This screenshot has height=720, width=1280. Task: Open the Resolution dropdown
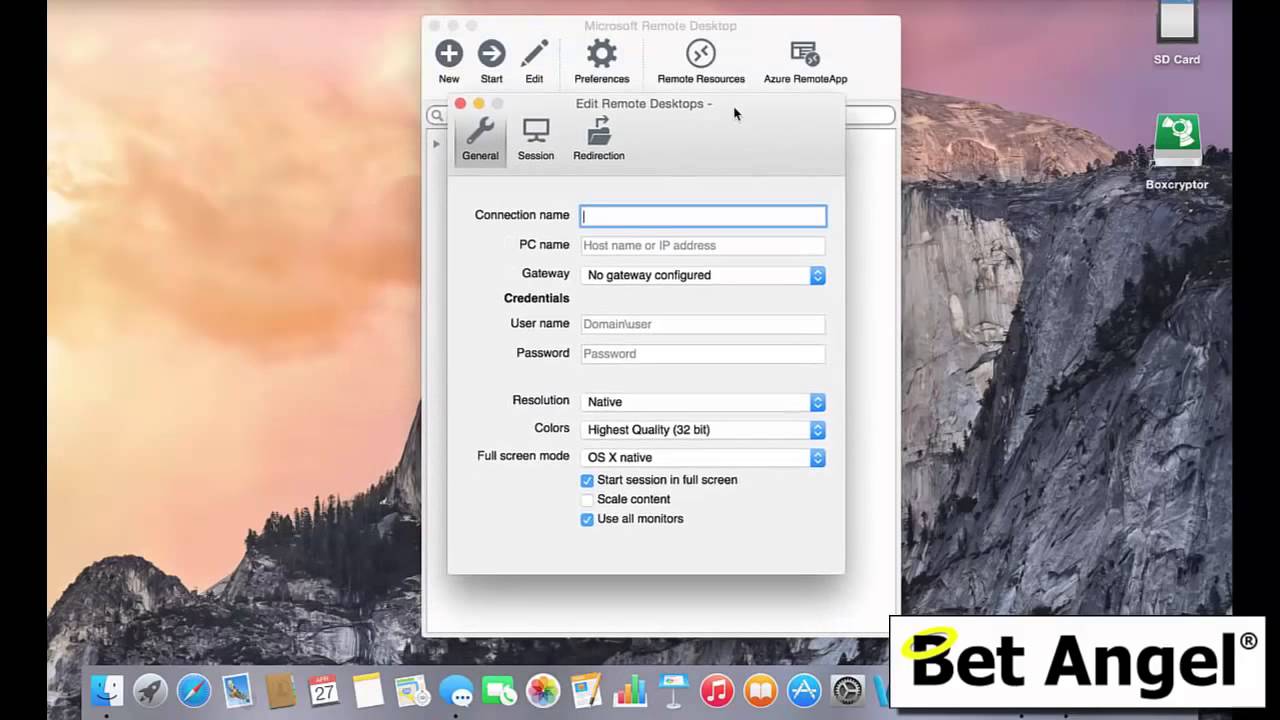click(703, 402)
